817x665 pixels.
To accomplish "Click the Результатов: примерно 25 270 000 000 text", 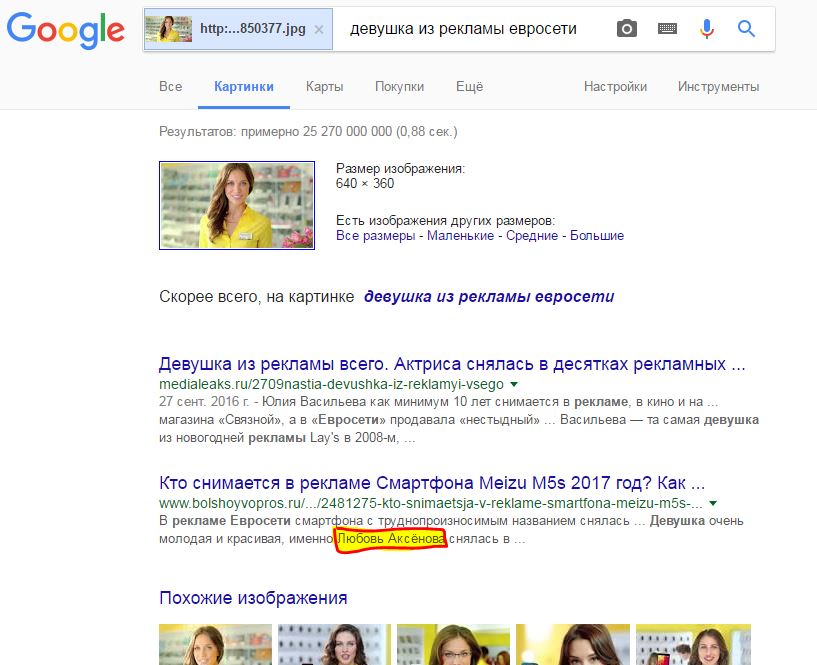I will pos(308,131).
